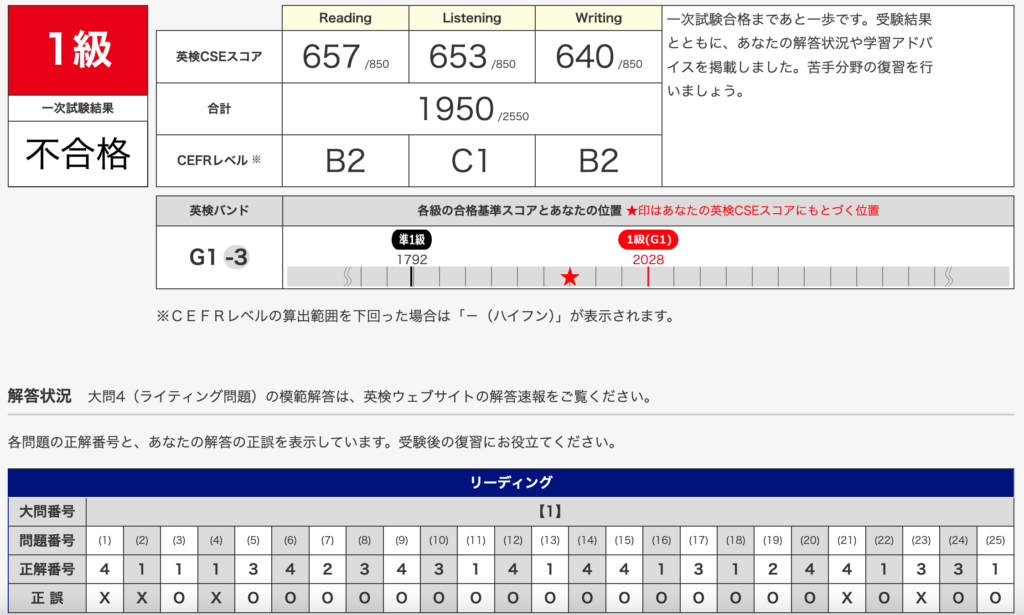
Task: Click the black 1792 threshold line on scale
Action: [x=411, y=277]
